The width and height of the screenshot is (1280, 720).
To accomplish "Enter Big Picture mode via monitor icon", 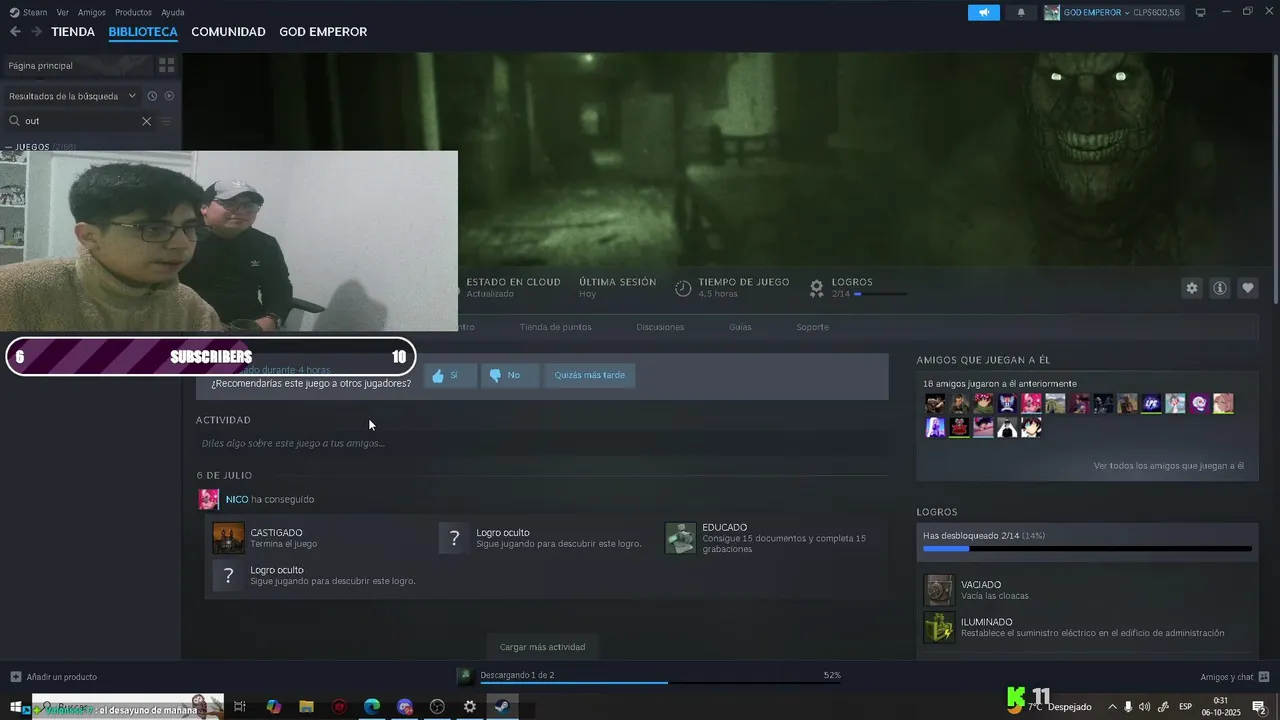I will coord(1201,12).
